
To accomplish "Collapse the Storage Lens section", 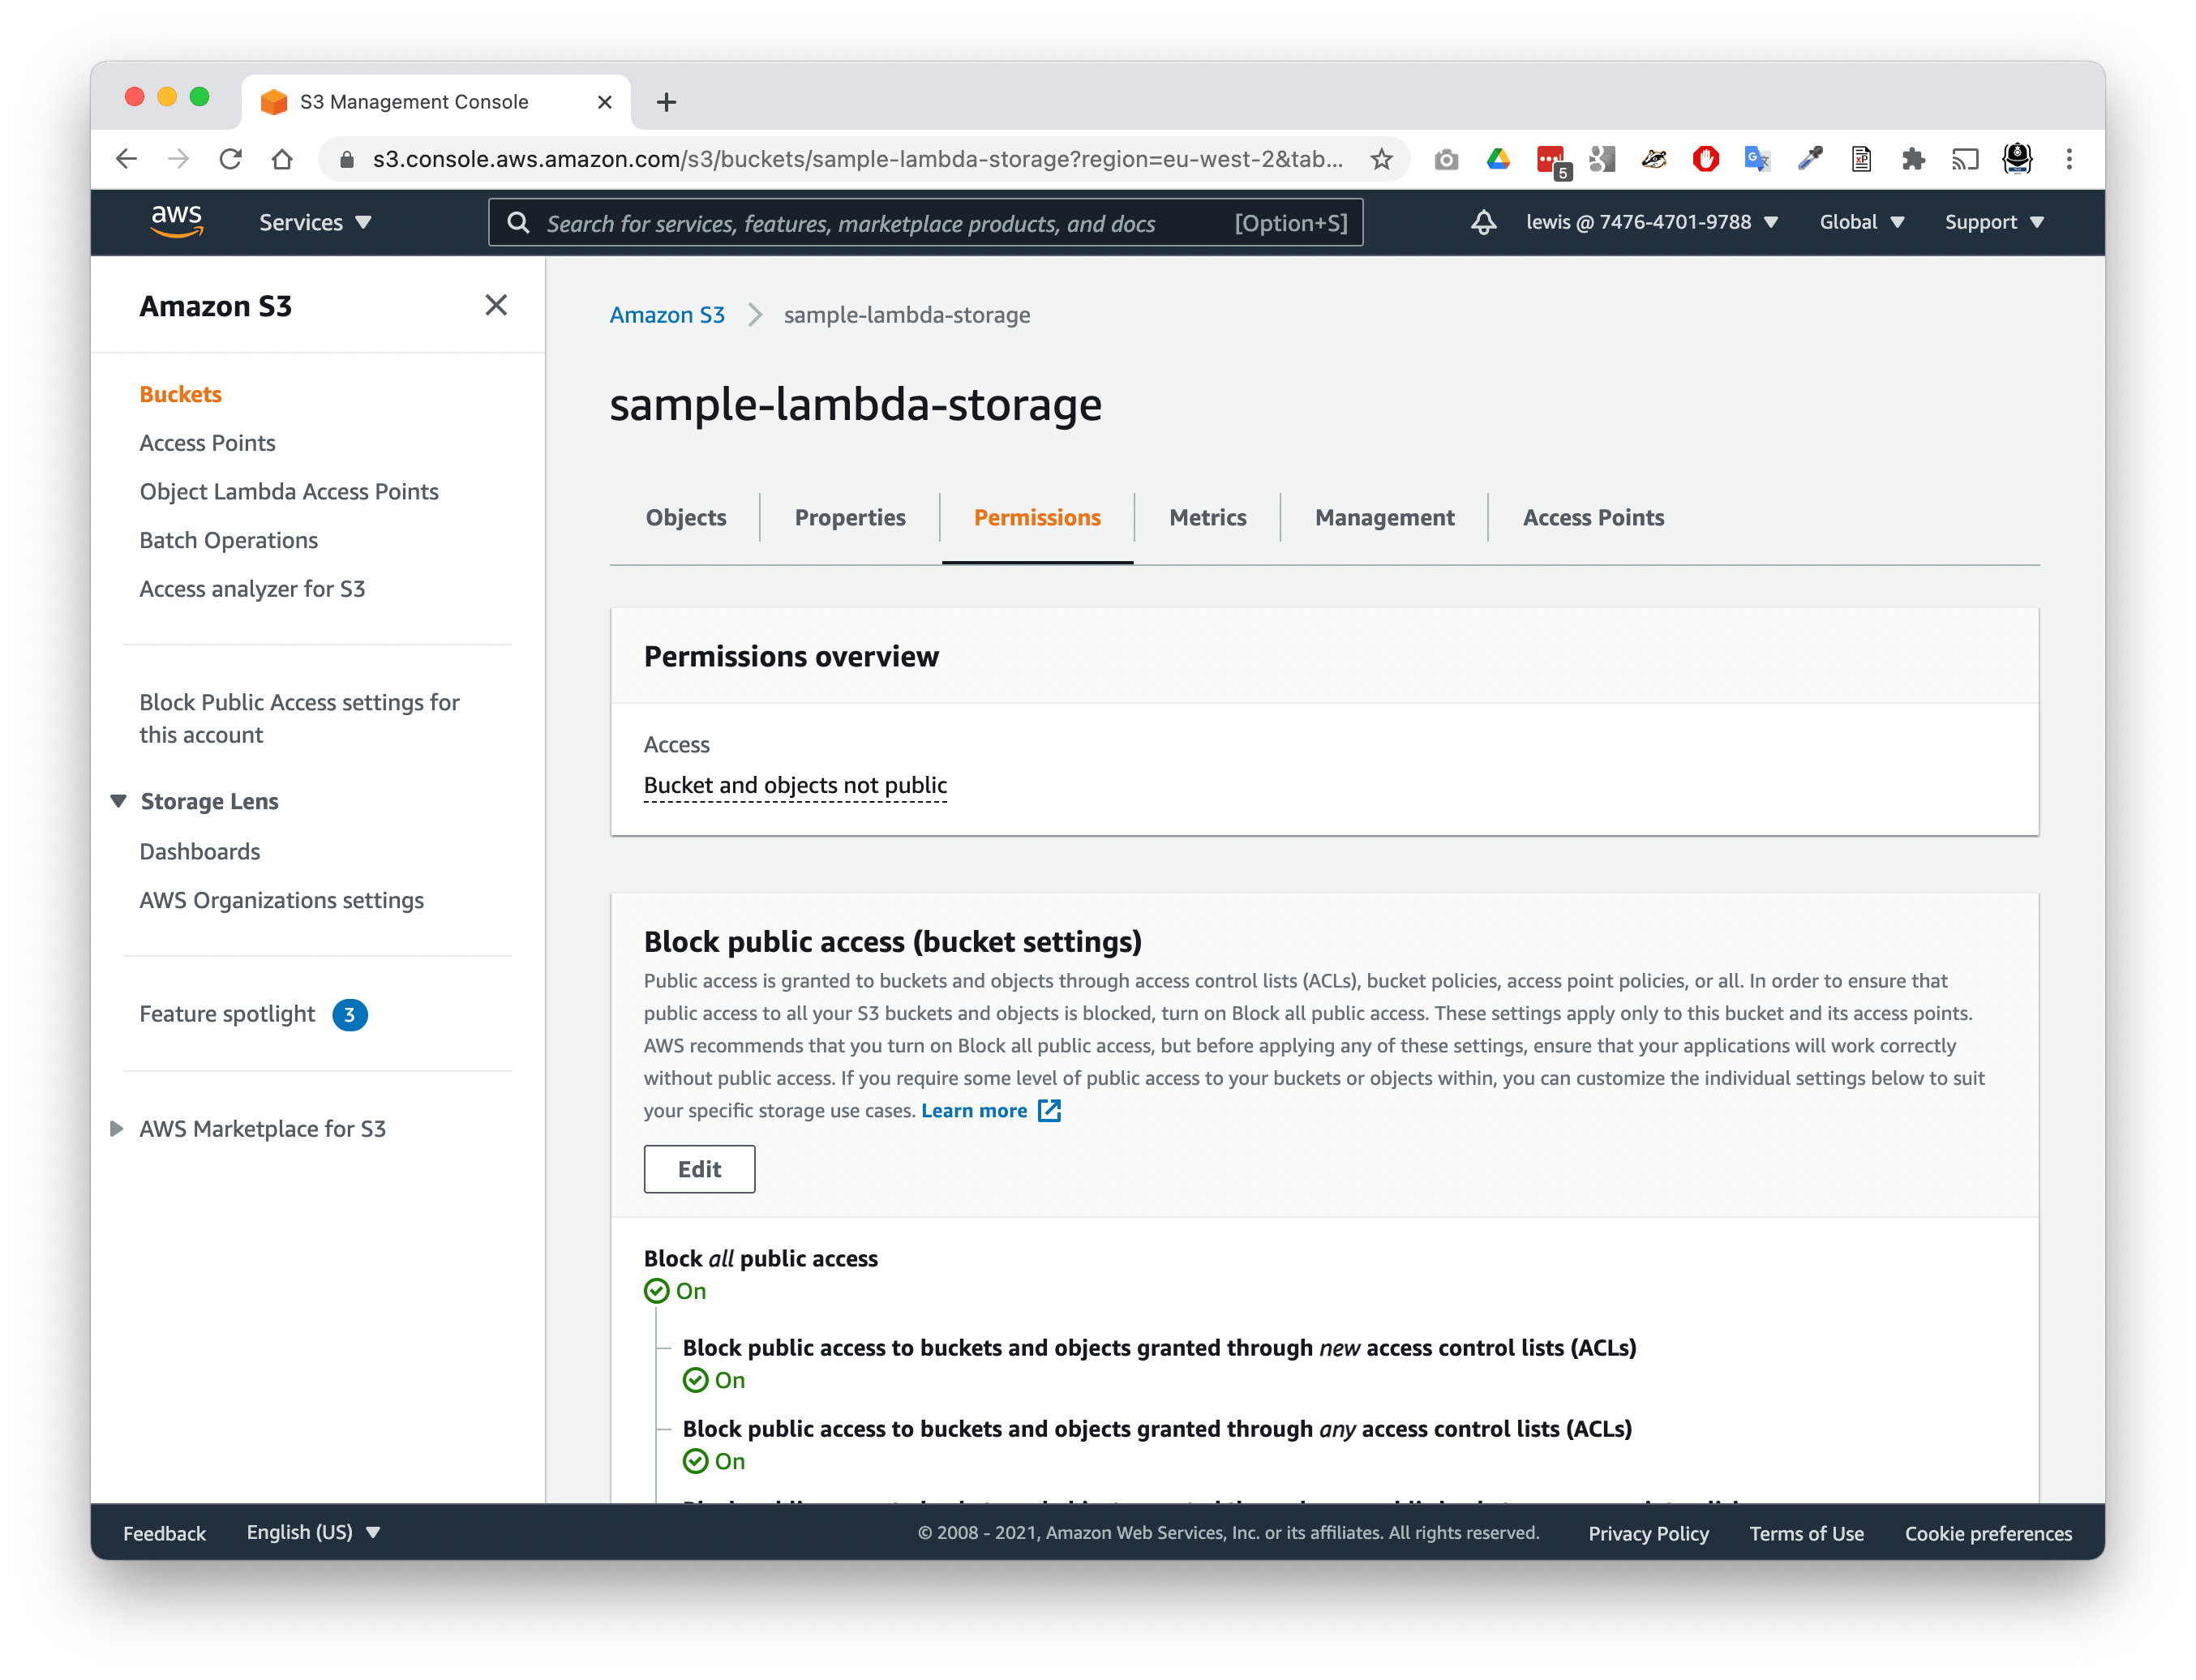I will [x=119, y=800].
